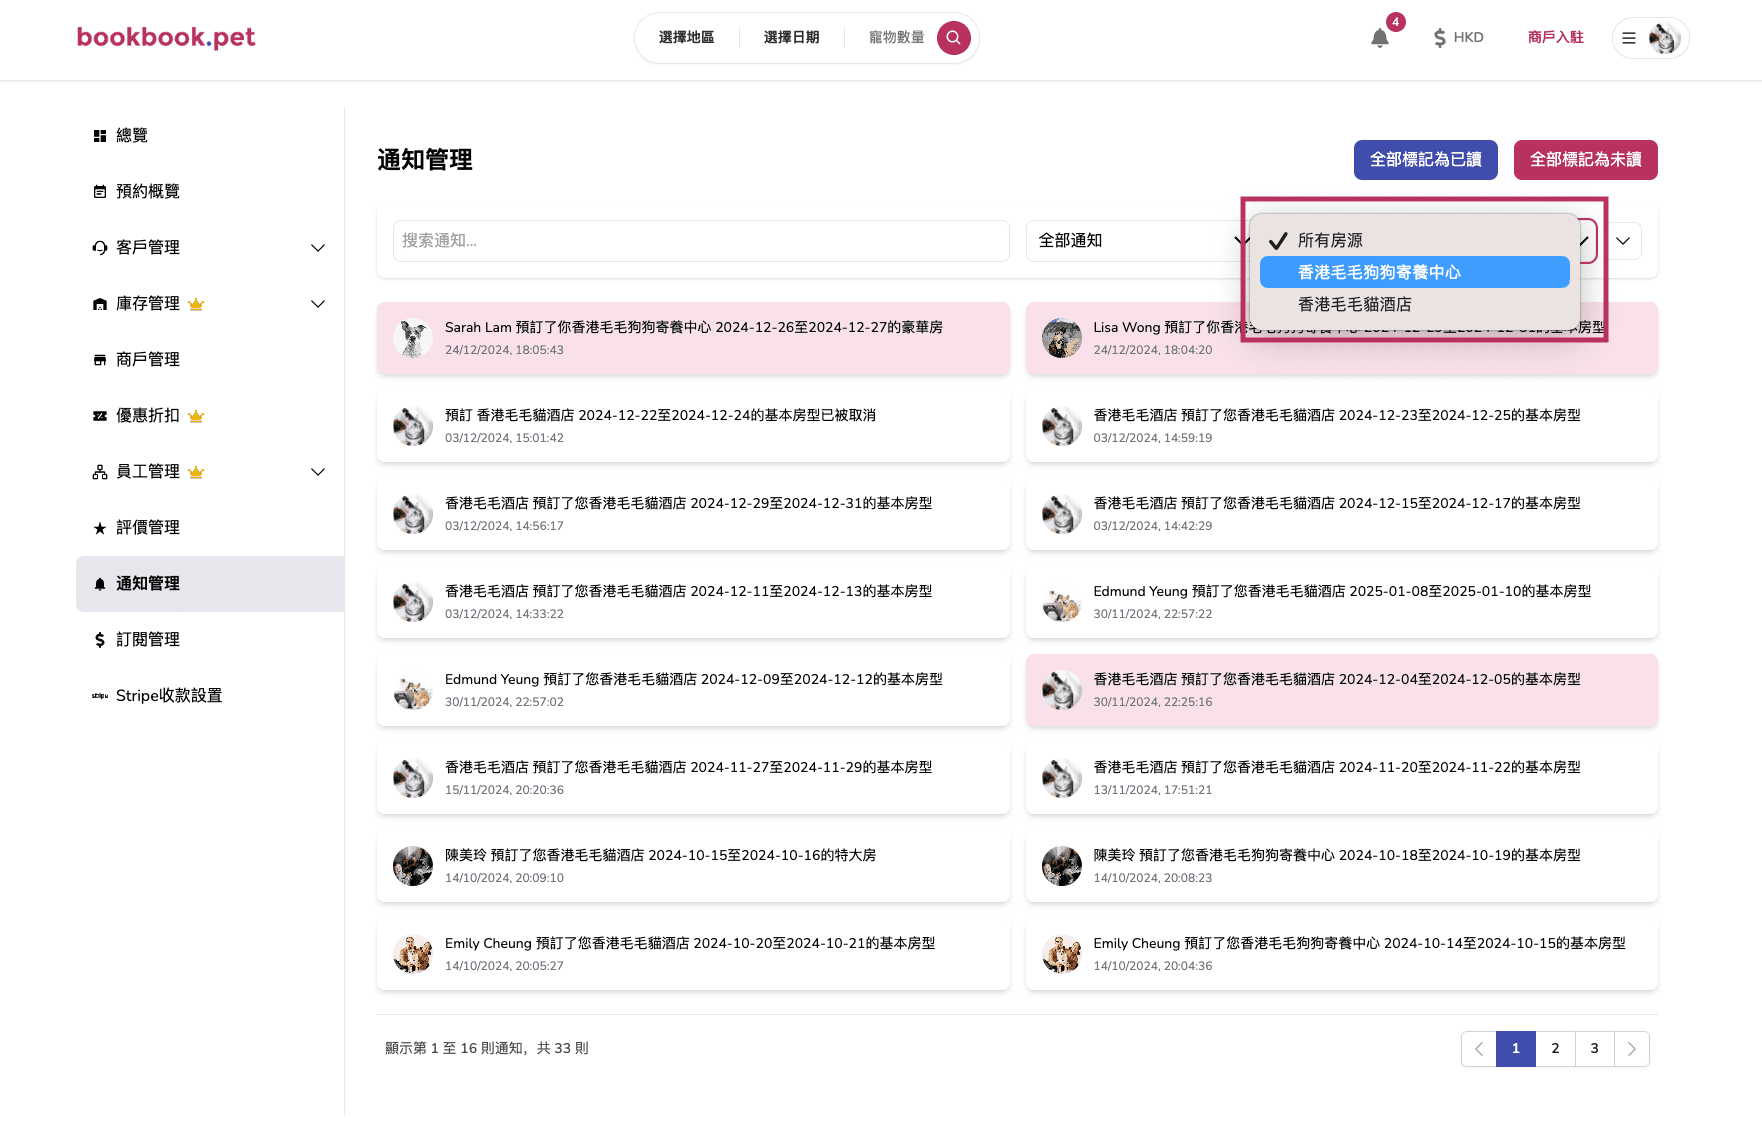Click the 訂閱管理 dollar icon

(100, 640)
